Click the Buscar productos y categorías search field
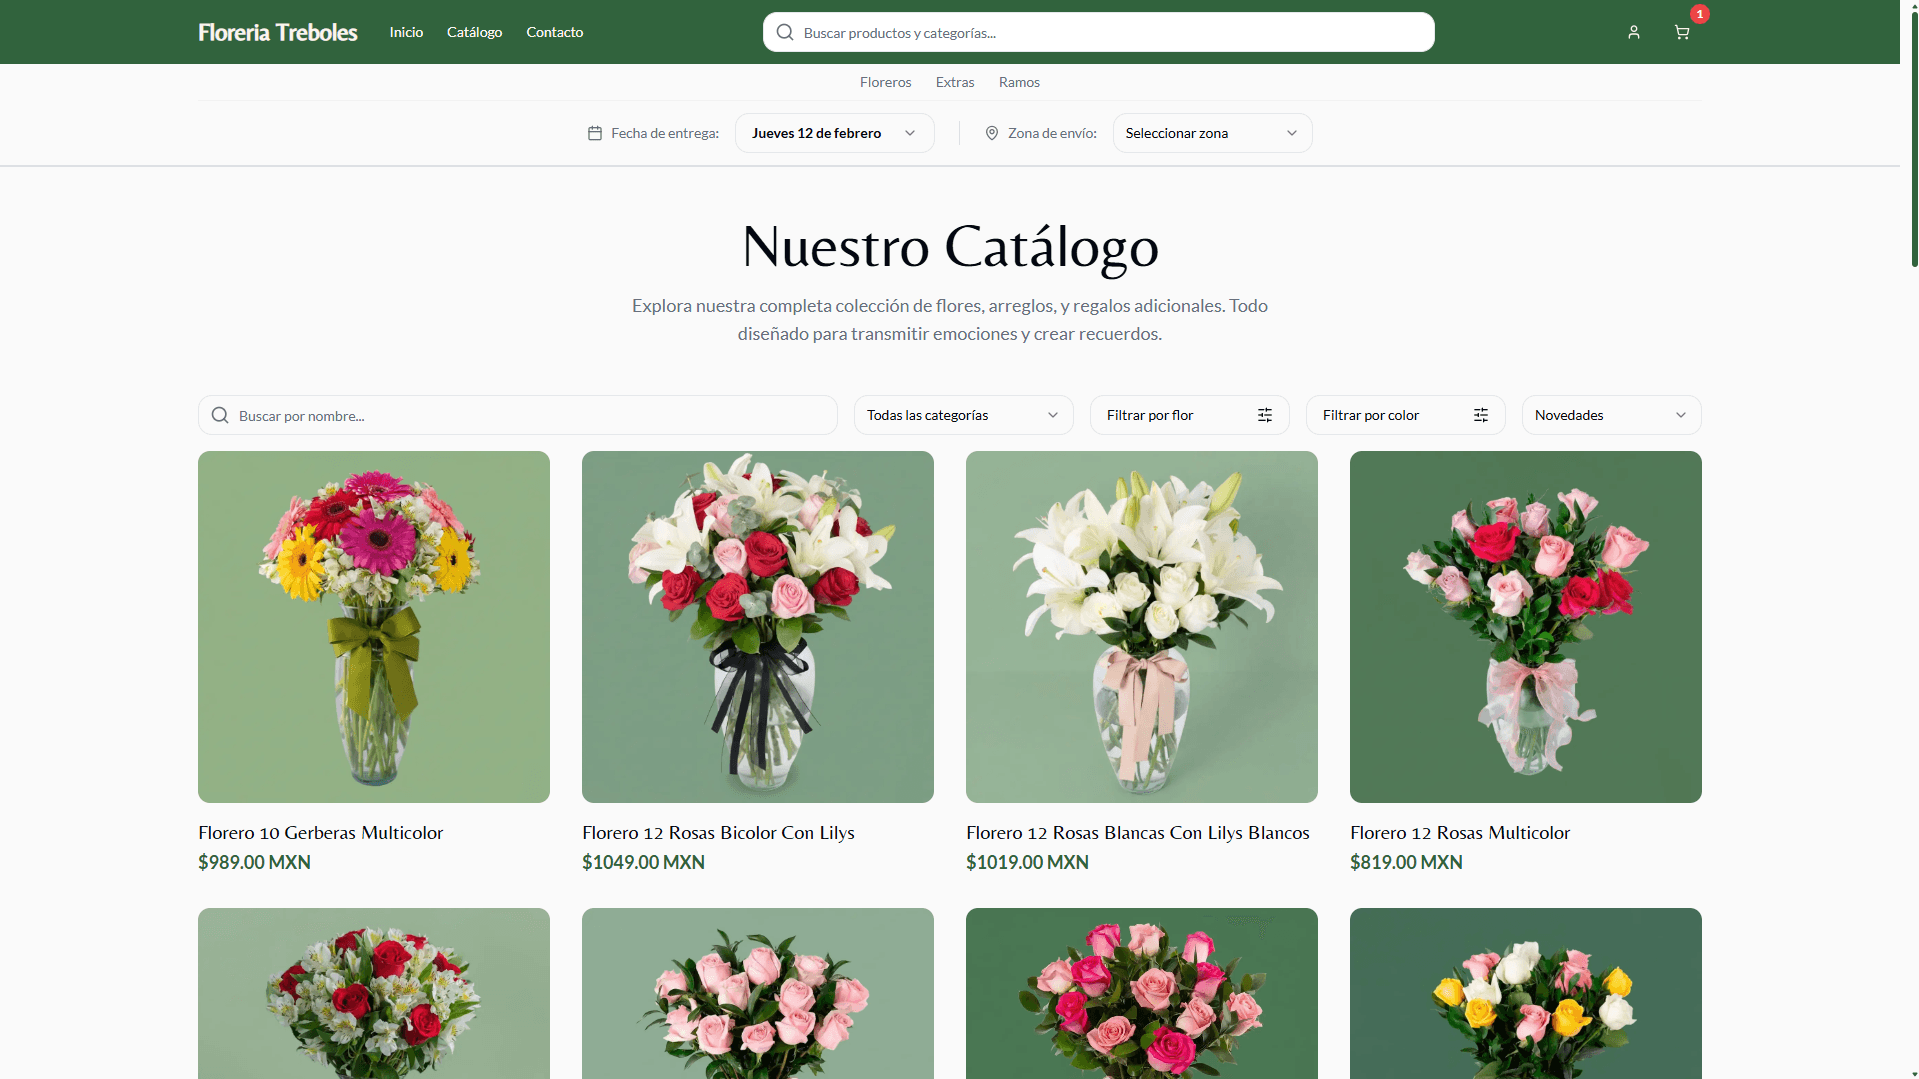This screenshot has height=1079, width=1919. (1099, 32)
